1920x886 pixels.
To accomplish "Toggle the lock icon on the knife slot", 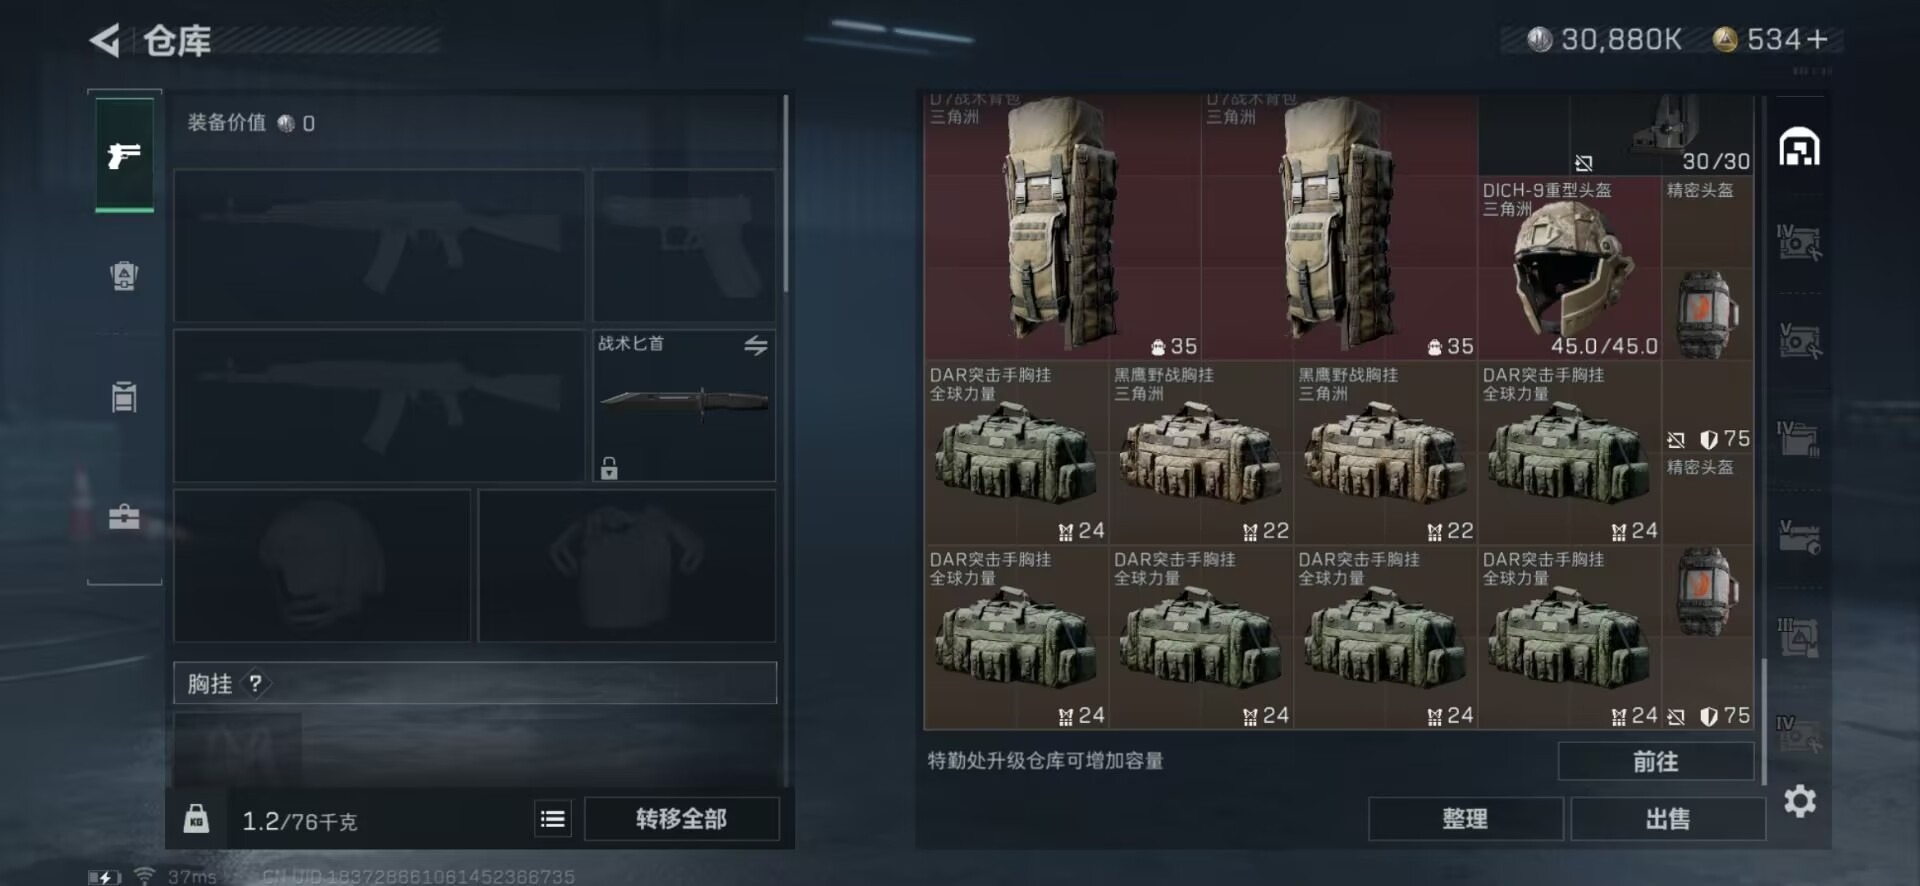I will coord(609,467).
